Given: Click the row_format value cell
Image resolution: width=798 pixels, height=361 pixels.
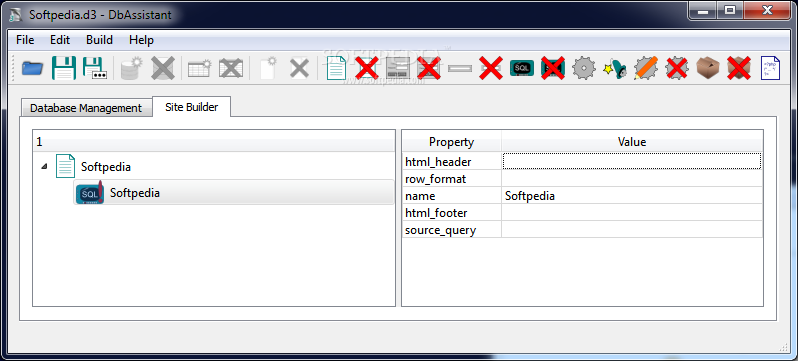Looking at the screenshot, I should point(632,179).
